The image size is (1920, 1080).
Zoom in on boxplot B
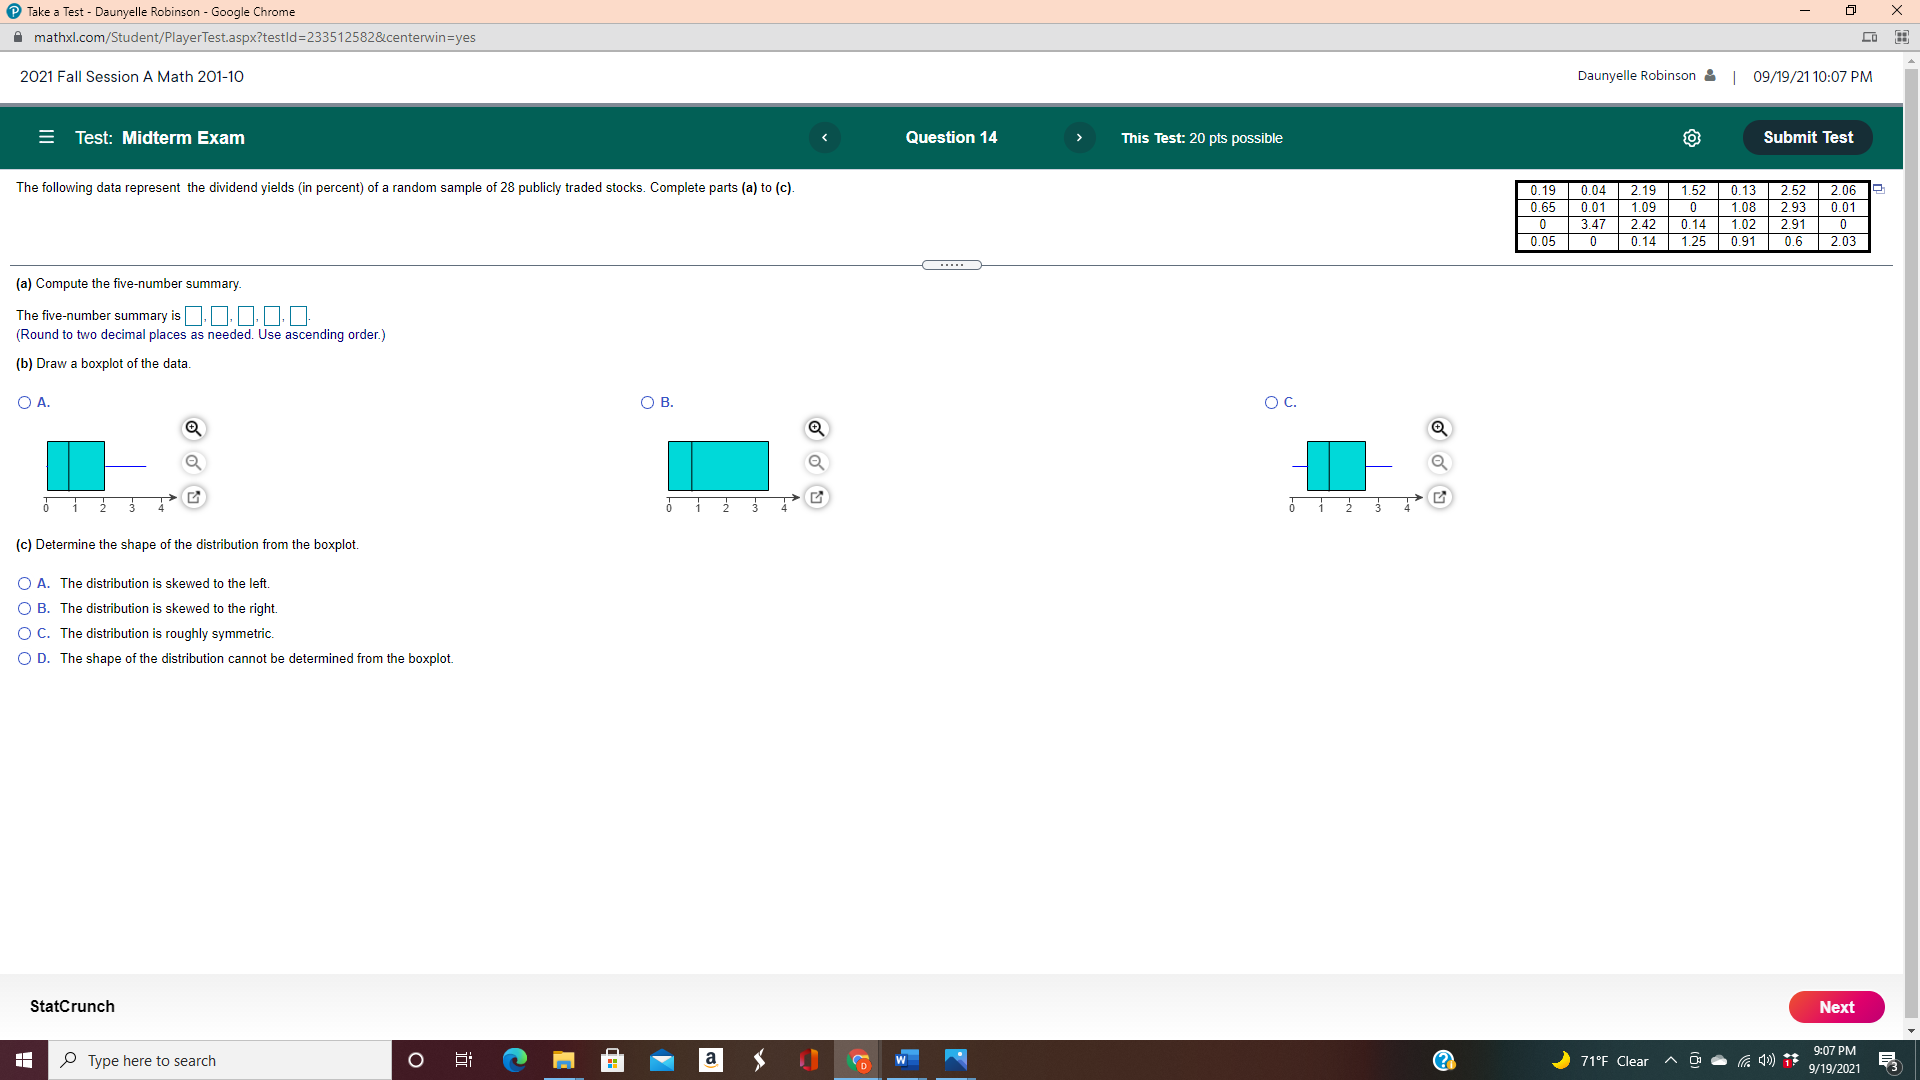tap(817, 428)
